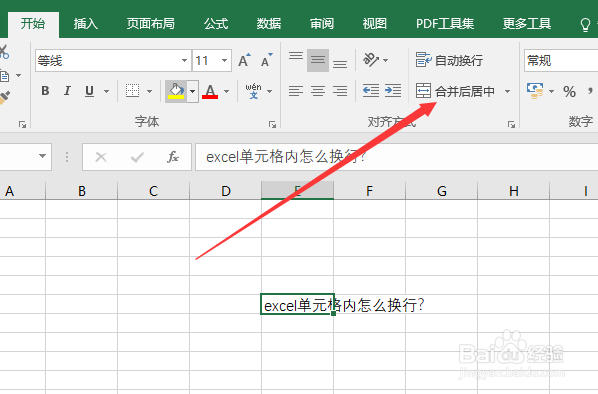
Task: Open clipboard pane dialog launcher
Action: tap(23, 124)
